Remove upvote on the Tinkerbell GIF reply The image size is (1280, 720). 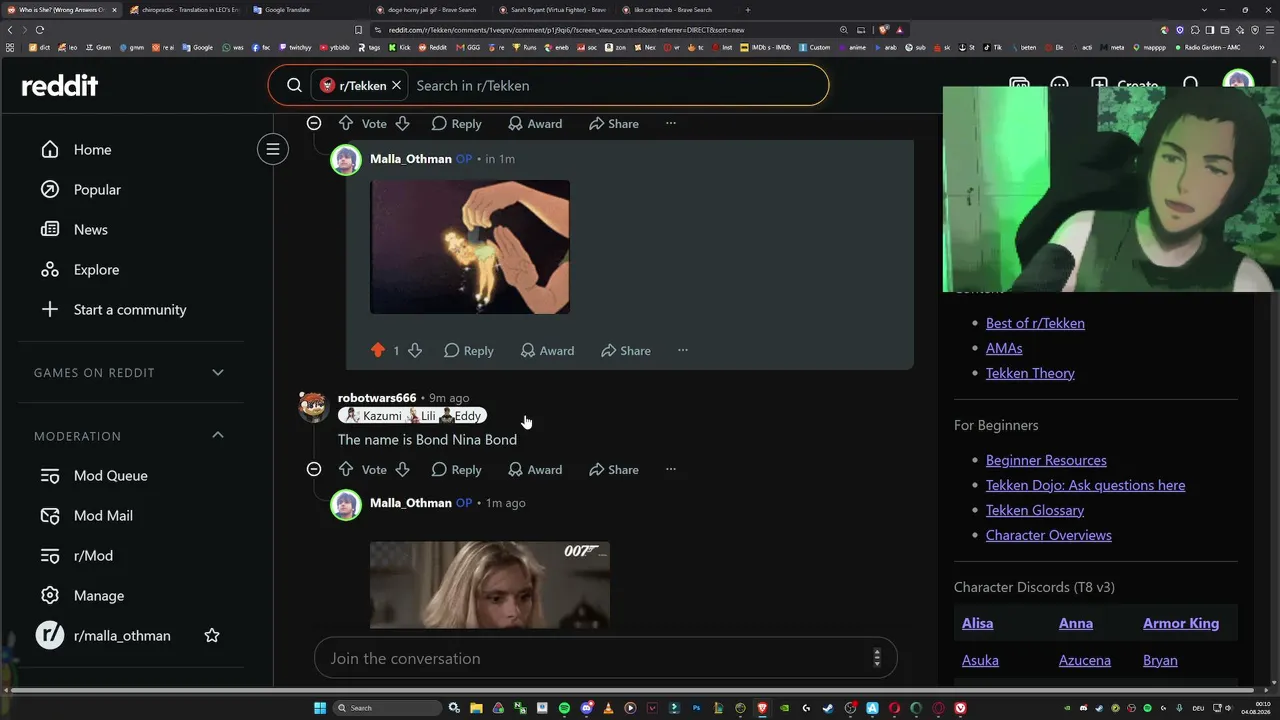[378, 350]
